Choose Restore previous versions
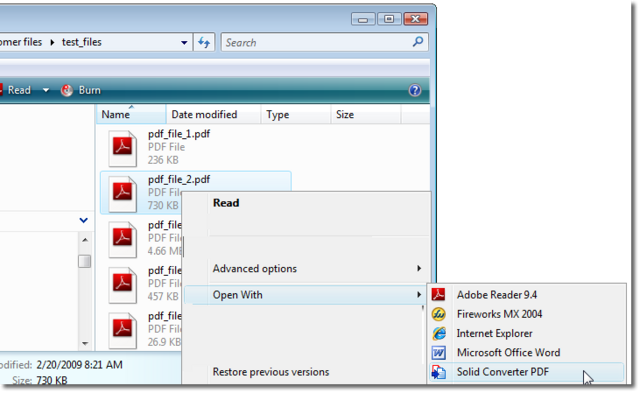The height and width of the screenshot is (393, 640). (271, 372)
